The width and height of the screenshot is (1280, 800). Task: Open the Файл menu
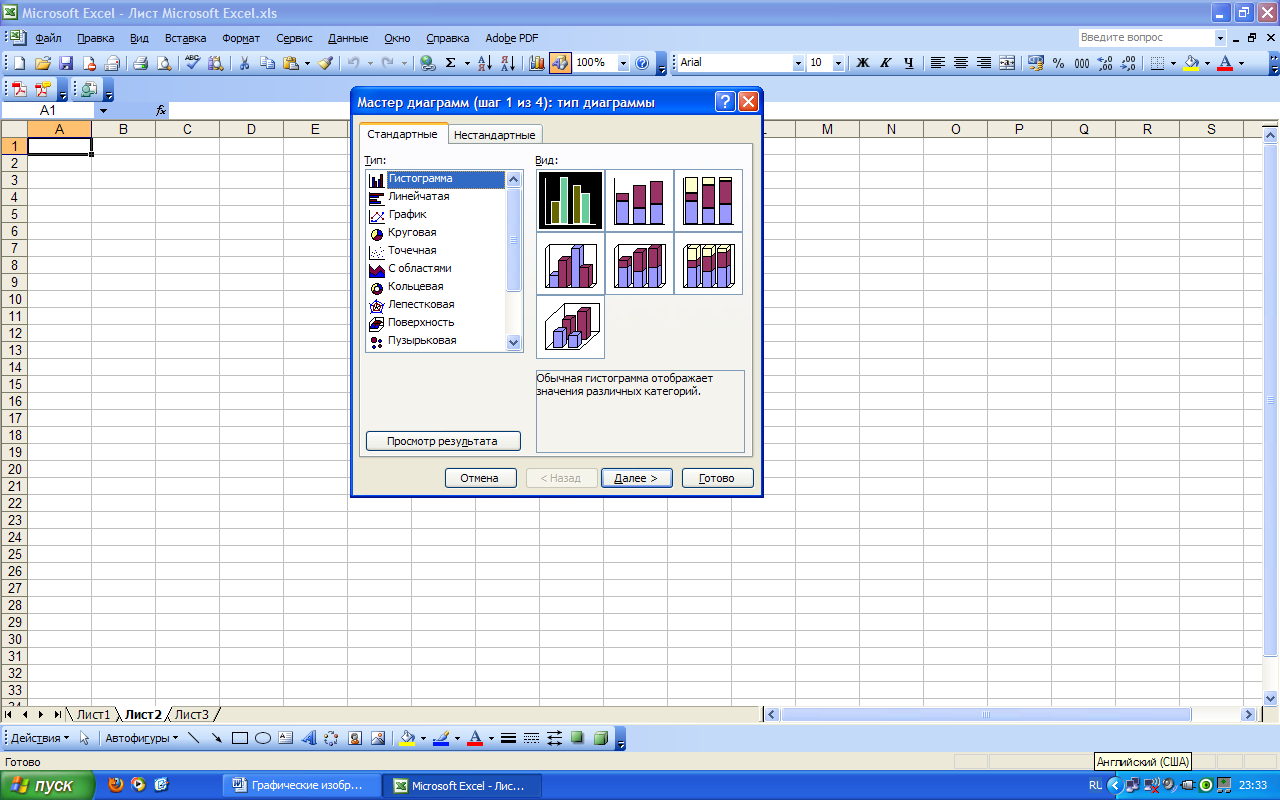(48, 38)
